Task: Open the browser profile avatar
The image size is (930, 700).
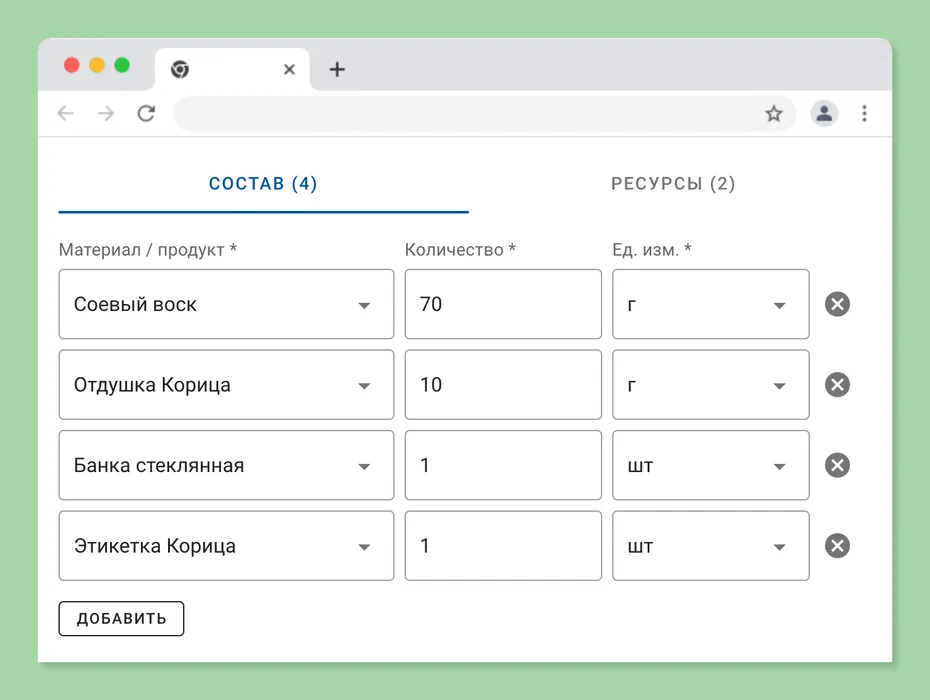Action: click(824, 113)
